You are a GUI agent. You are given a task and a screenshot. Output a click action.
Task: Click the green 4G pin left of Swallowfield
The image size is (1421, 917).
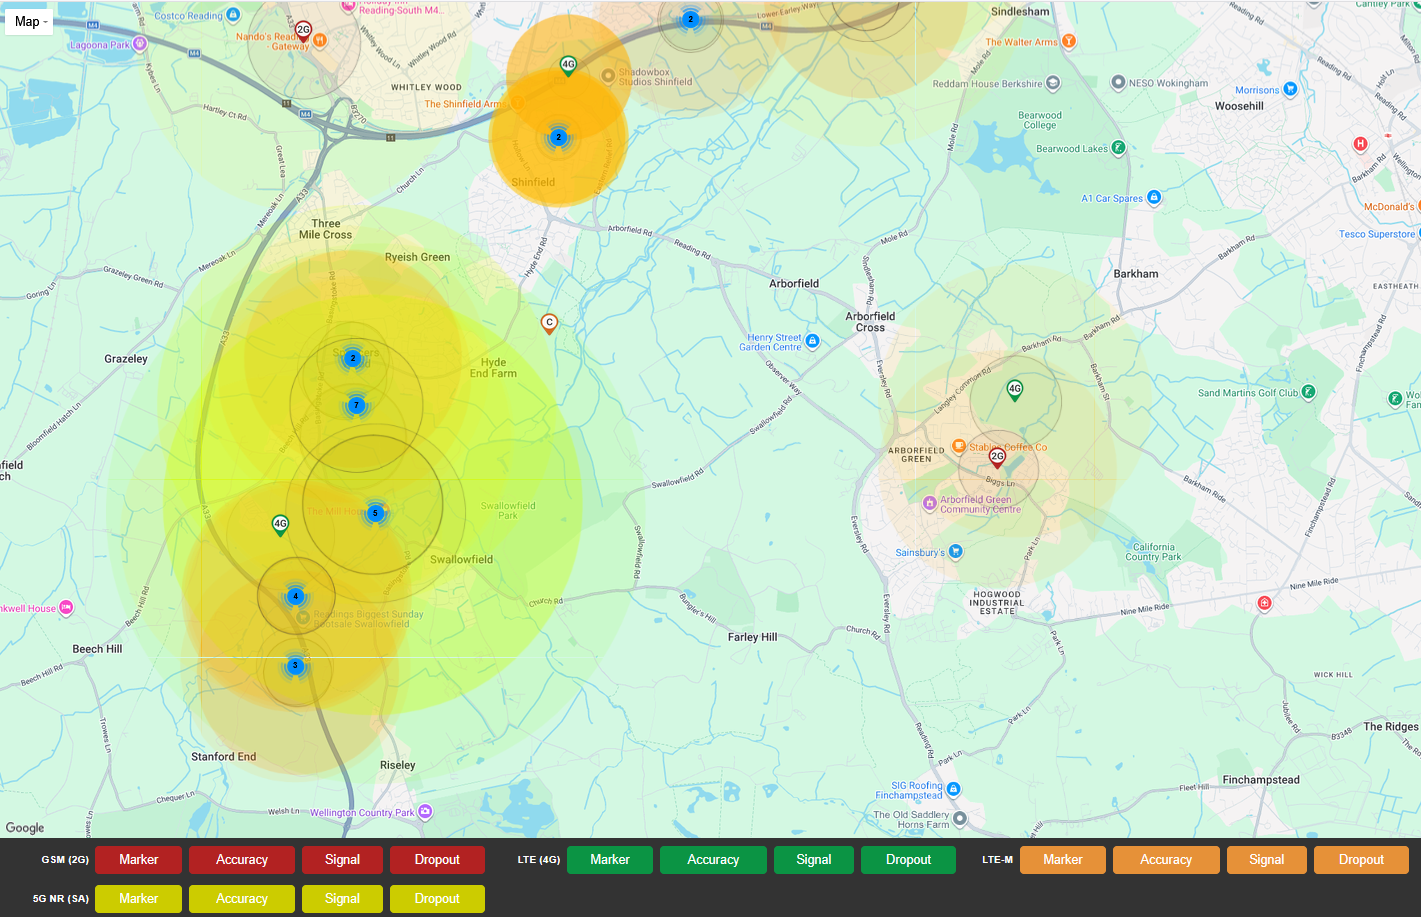point(280,525)
